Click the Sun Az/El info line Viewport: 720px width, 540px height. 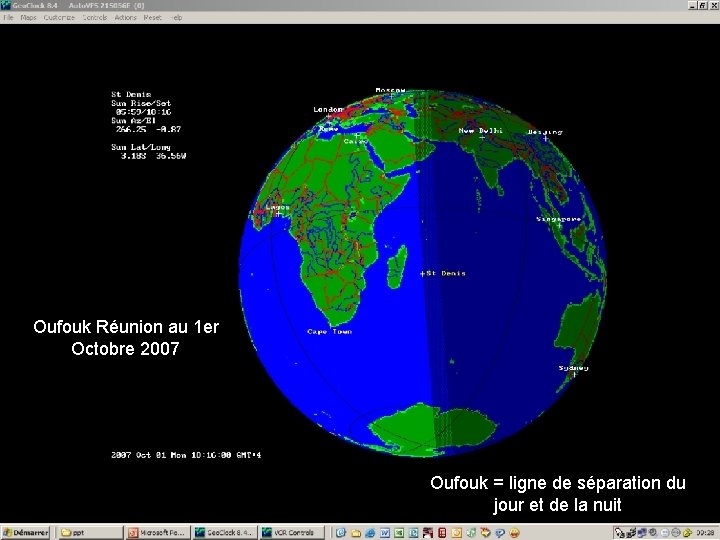[x=134, y=121]
